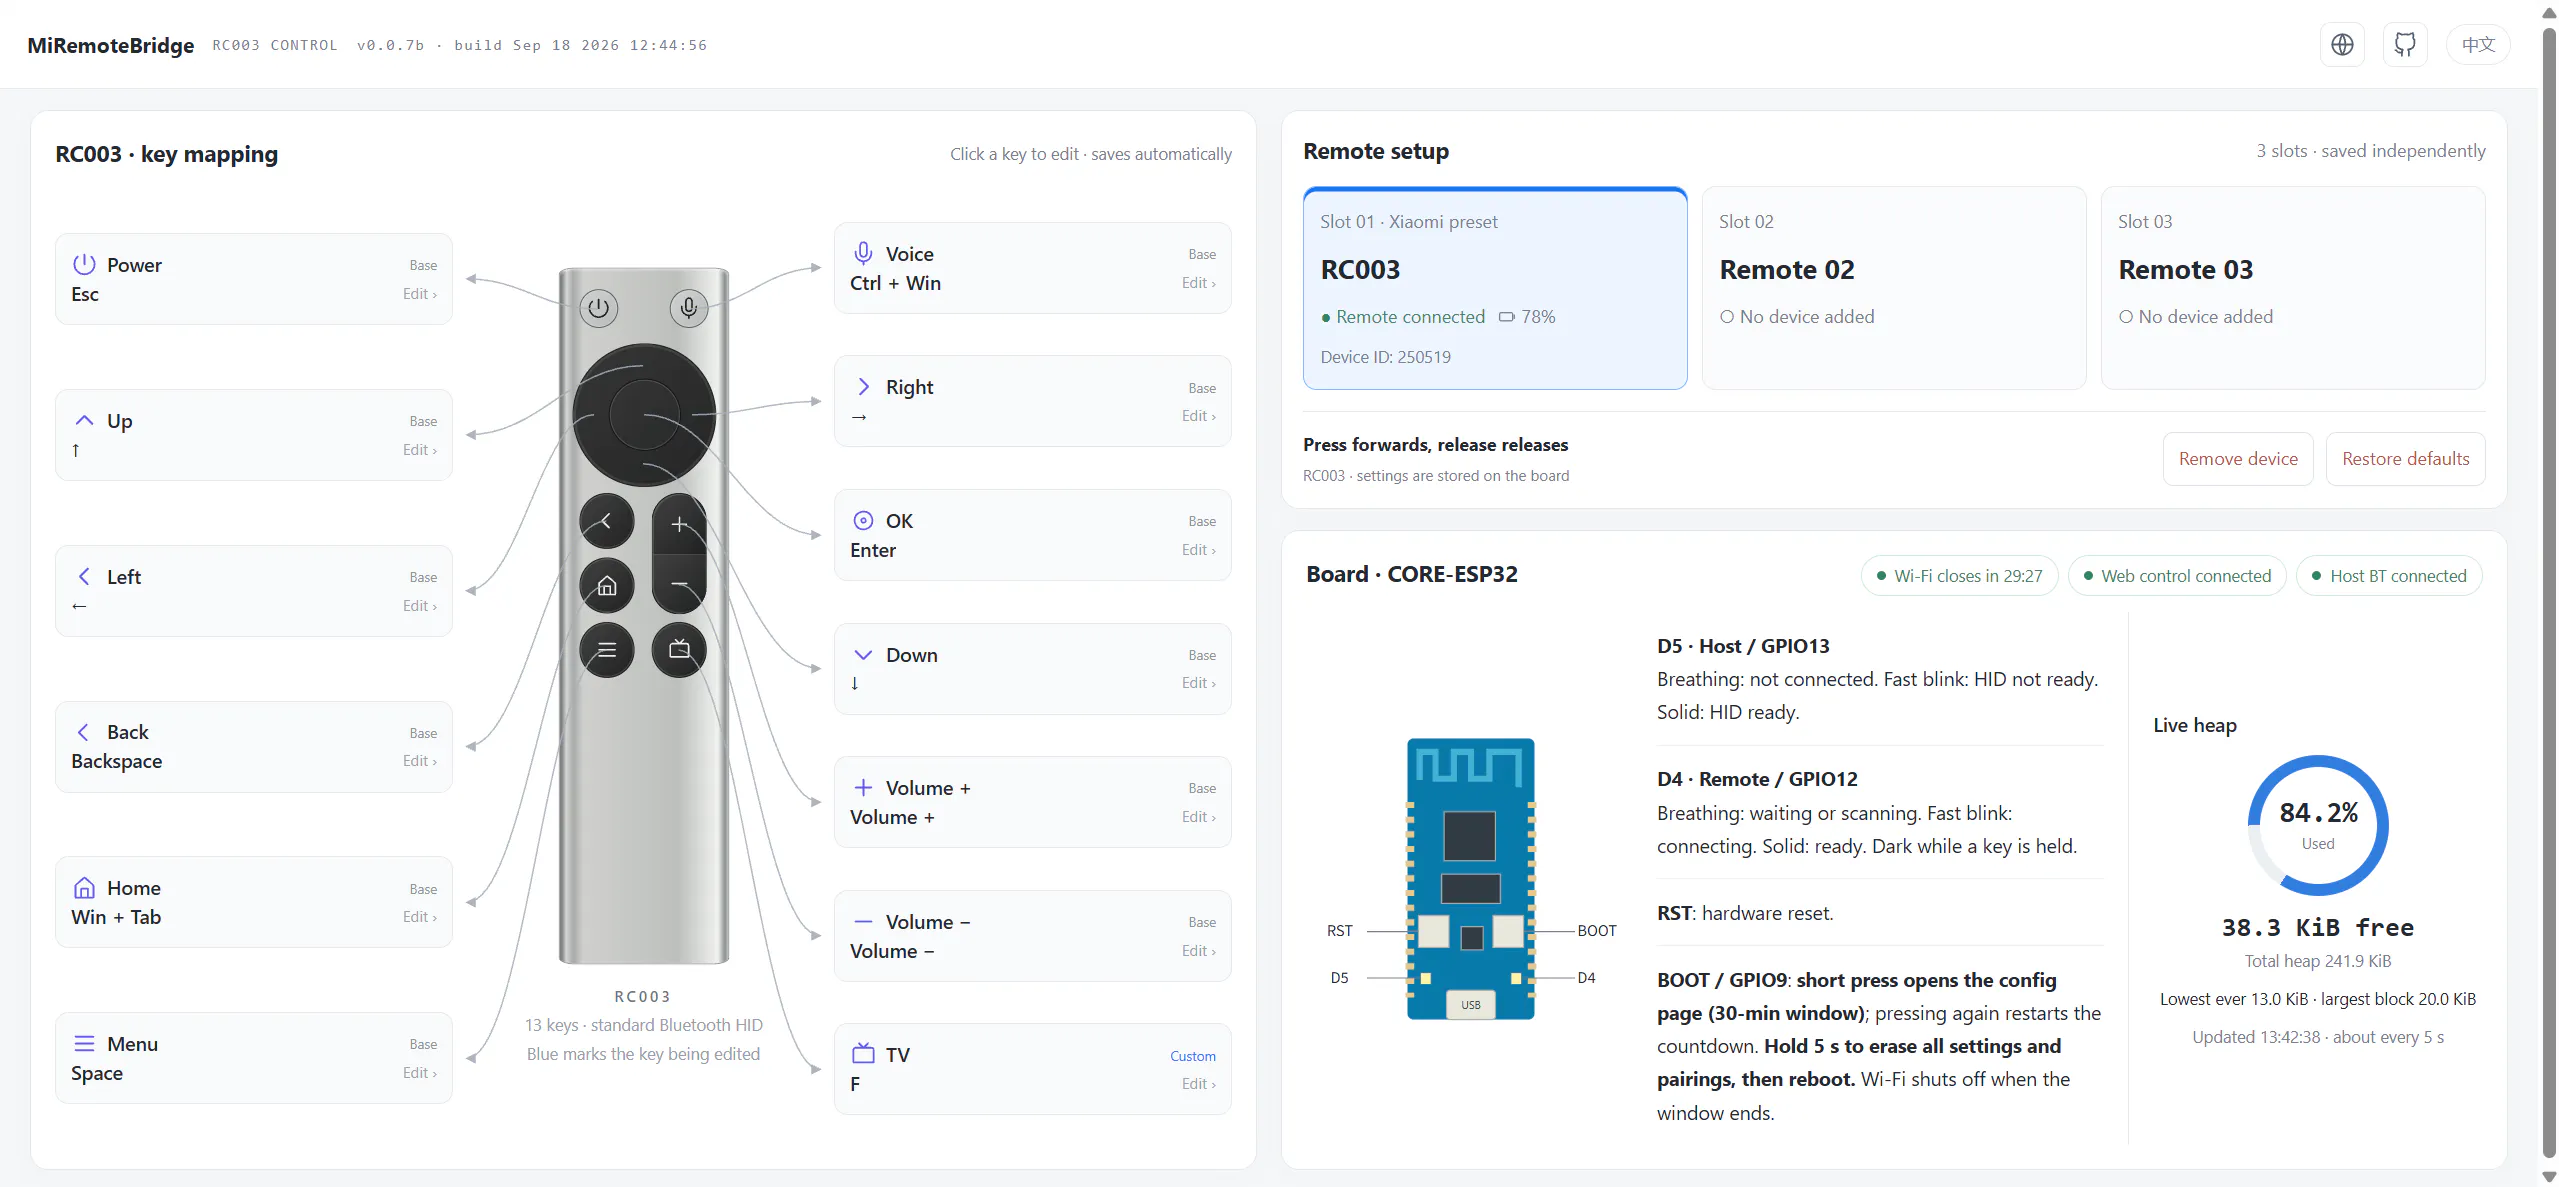This screenshot has height=1187, width=2559.
Task: Open the Down key mapping card
Action: 1032,669
